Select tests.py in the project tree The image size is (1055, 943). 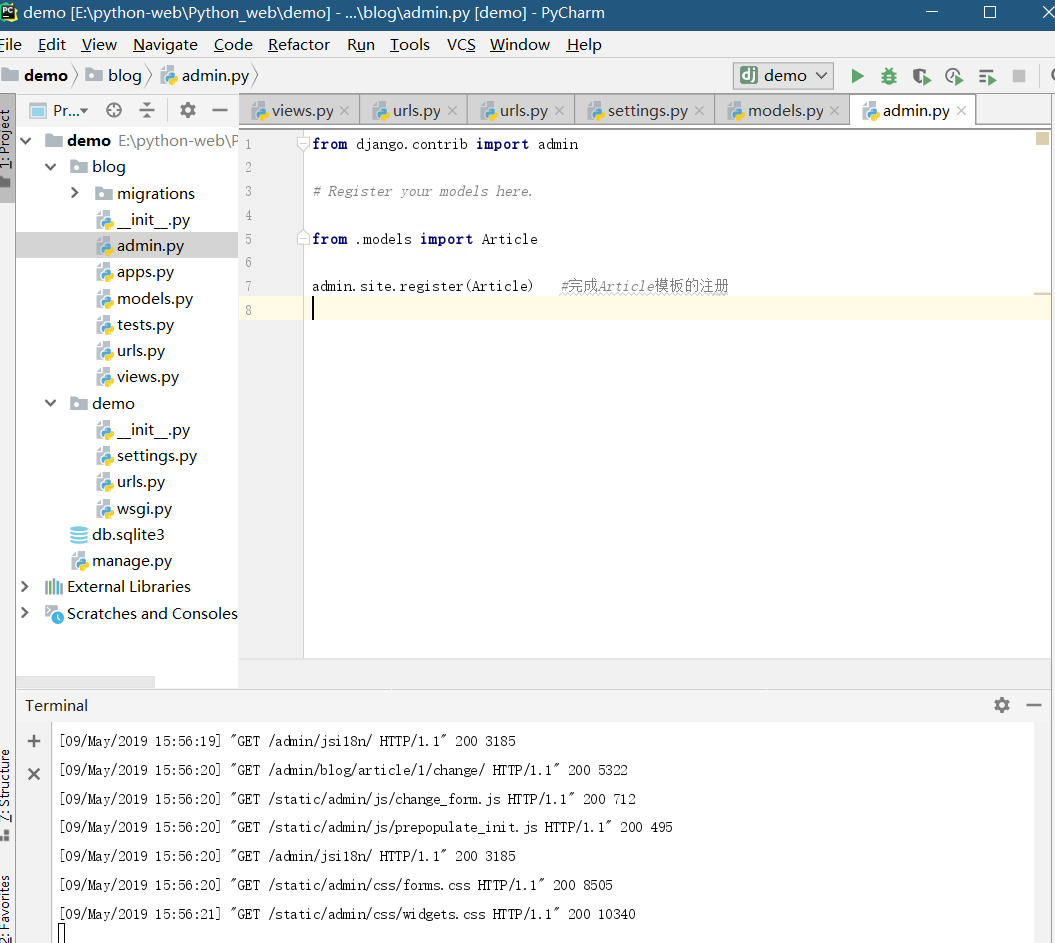point(135,324)
